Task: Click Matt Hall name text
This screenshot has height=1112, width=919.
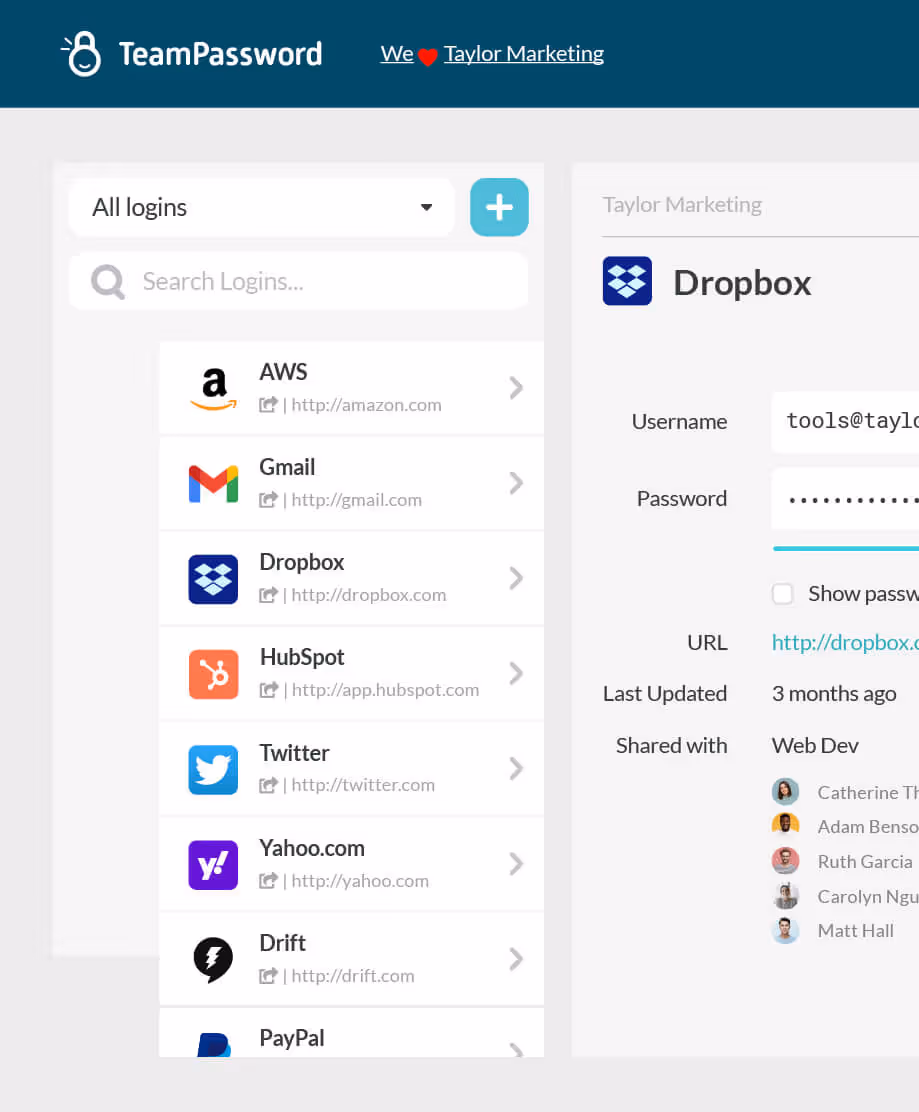Action: 856,930
